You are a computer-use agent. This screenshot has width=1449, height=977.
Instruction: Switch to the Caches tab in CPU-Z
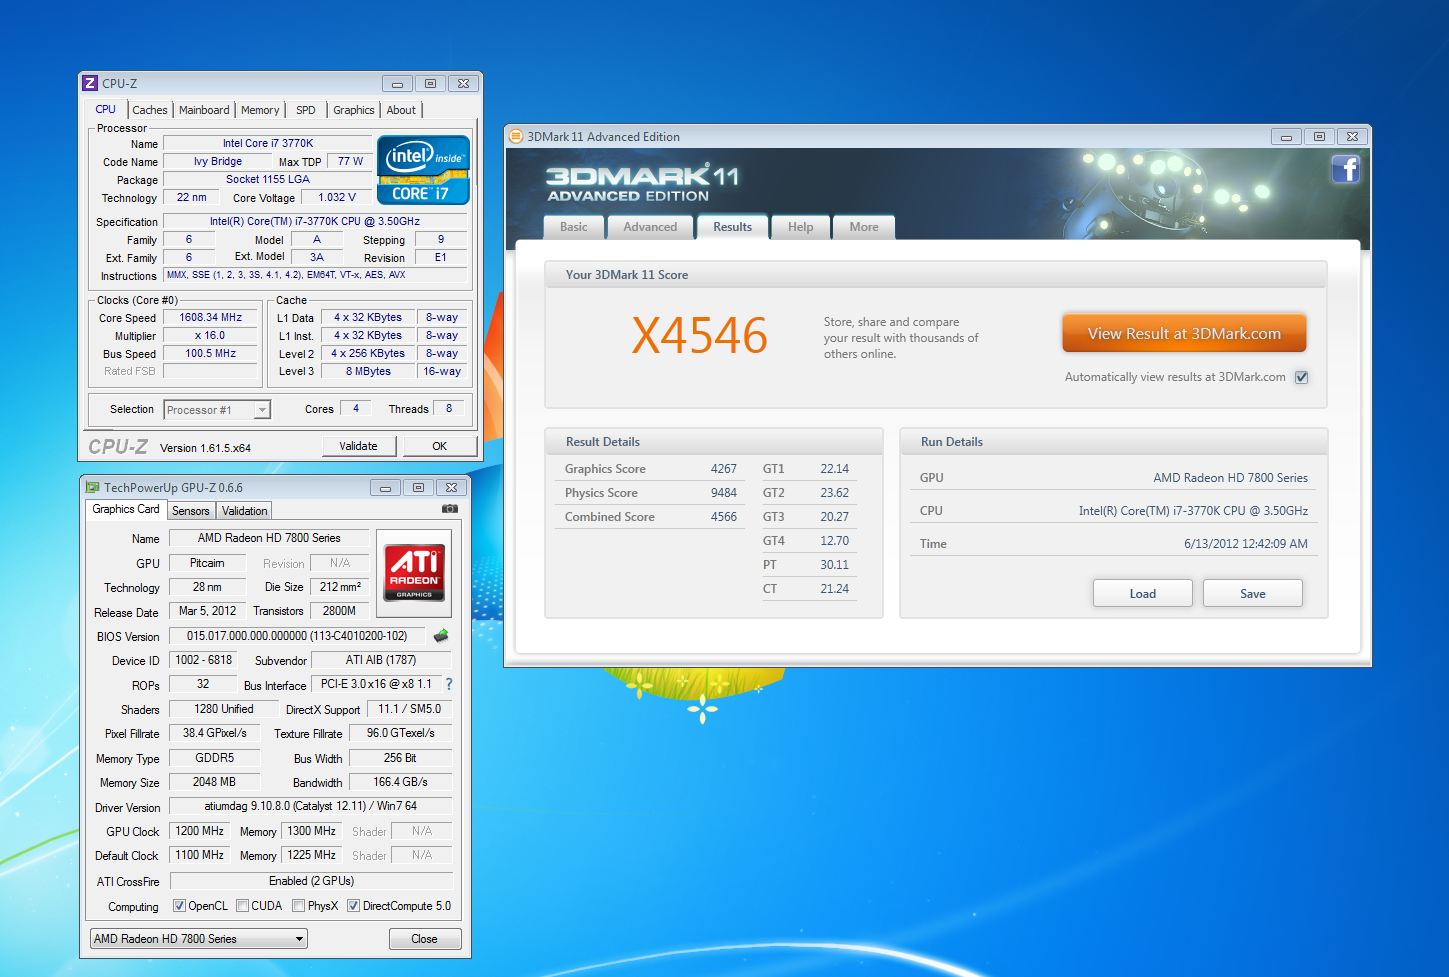(150, 110)
